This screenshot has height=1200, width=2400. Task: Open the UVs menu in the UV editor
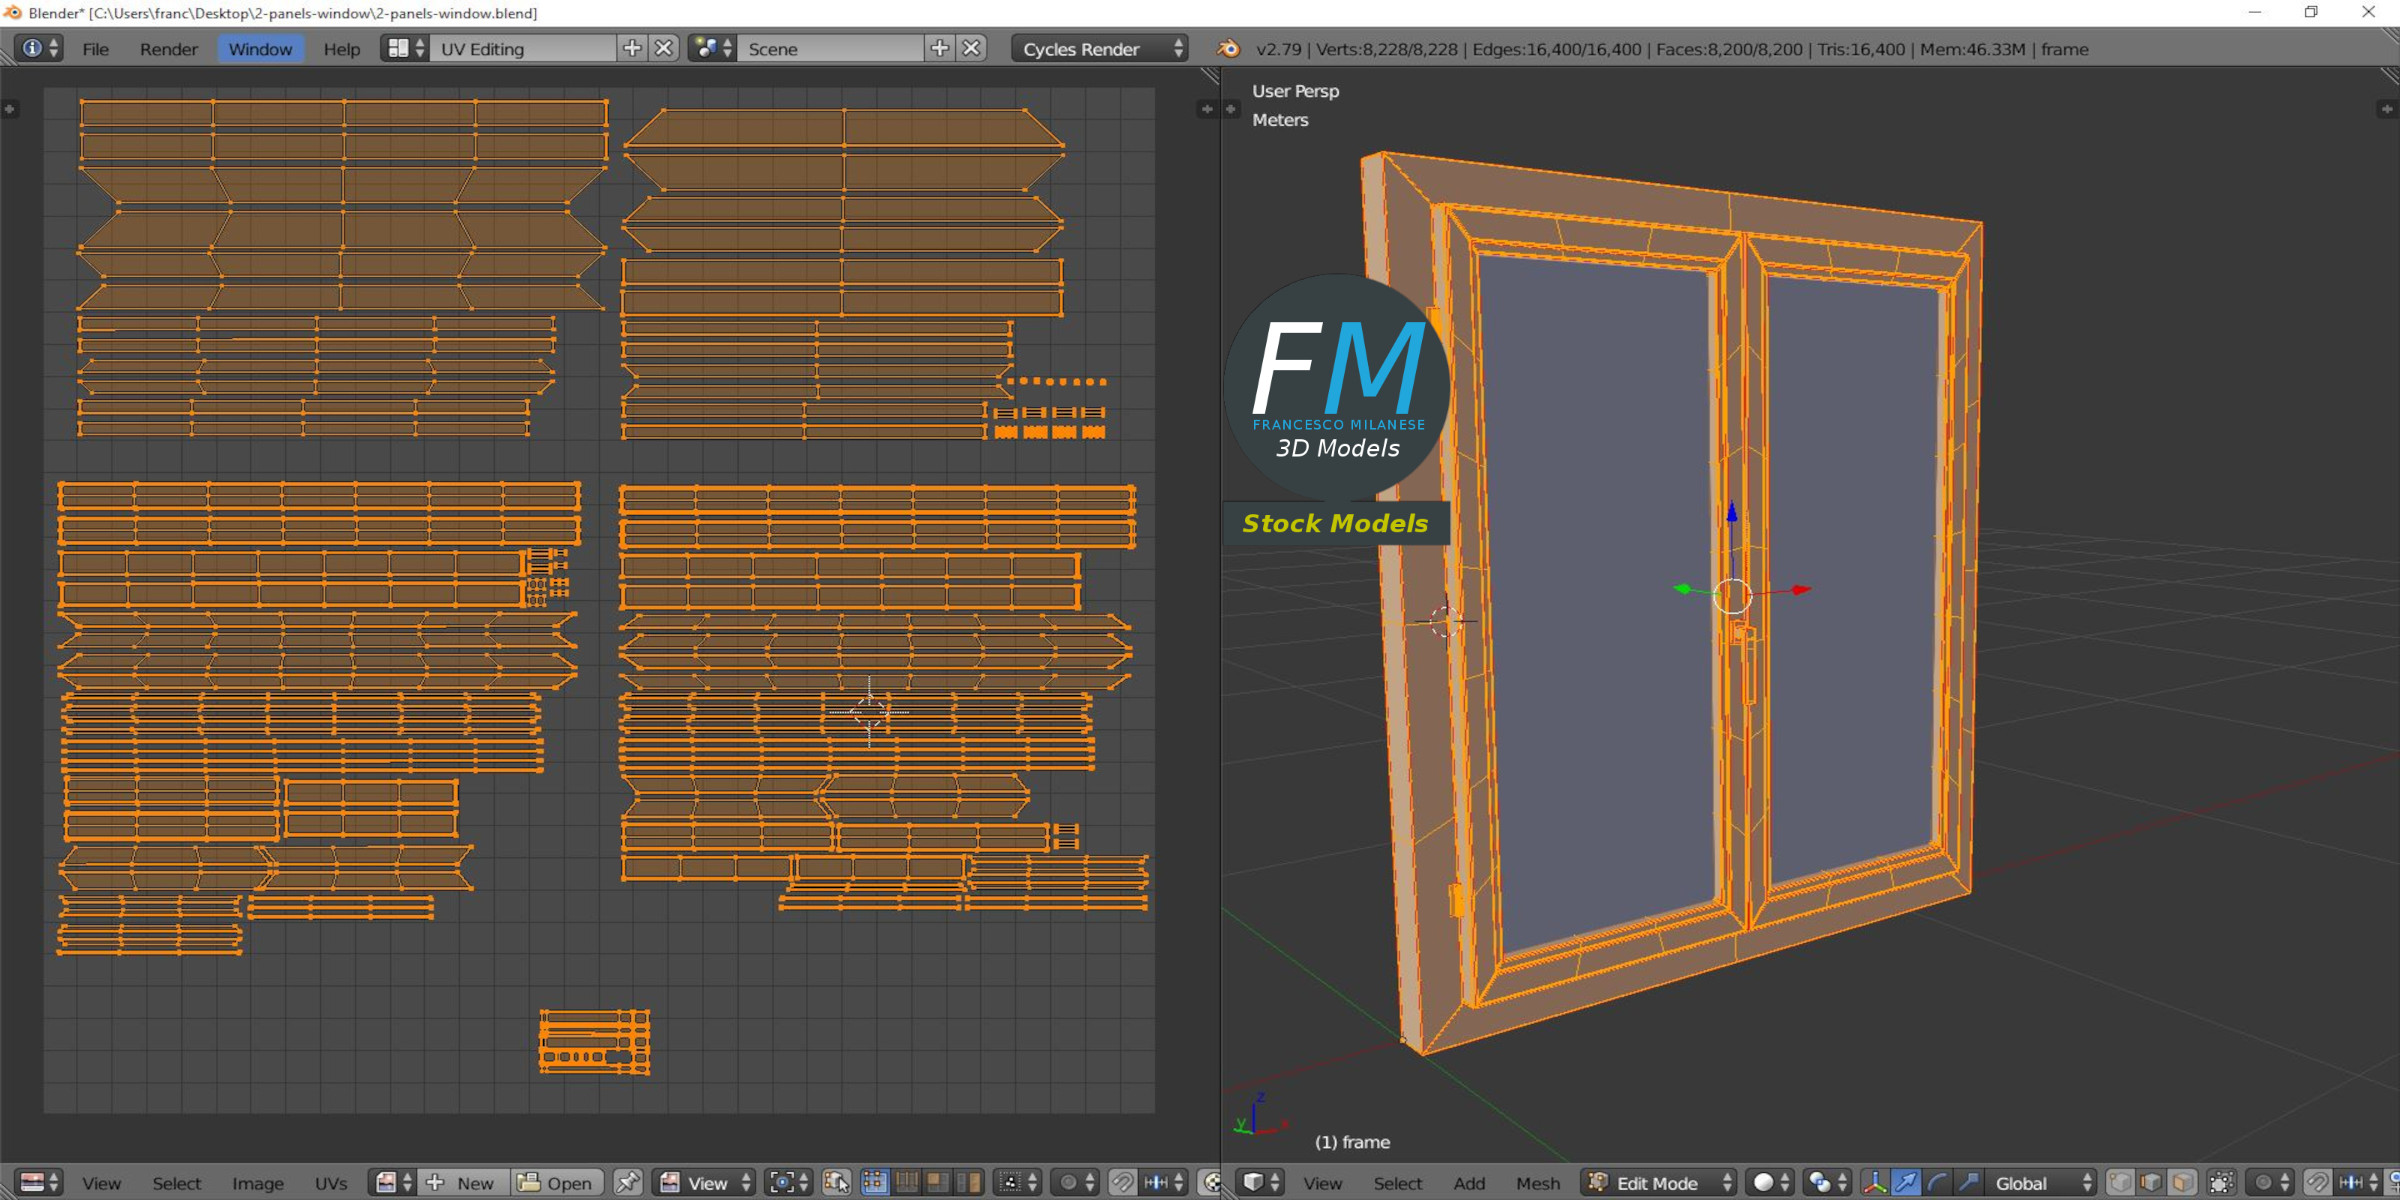(x=331, y=1183)
